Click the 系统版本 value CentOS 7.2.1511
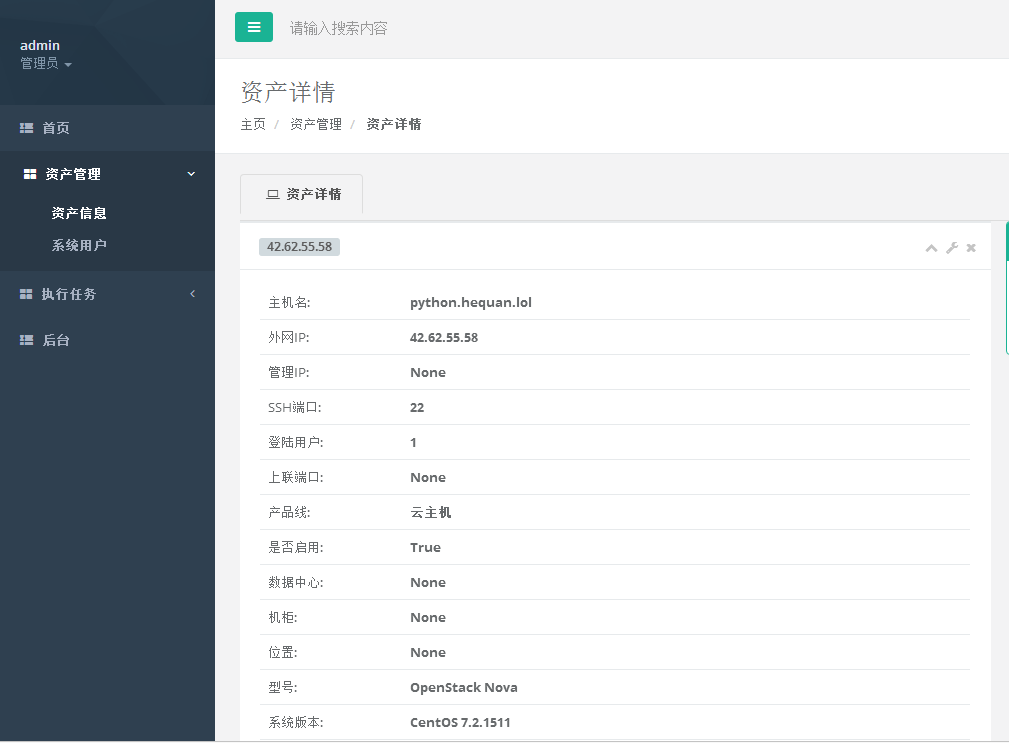 (x=460, y=722)
